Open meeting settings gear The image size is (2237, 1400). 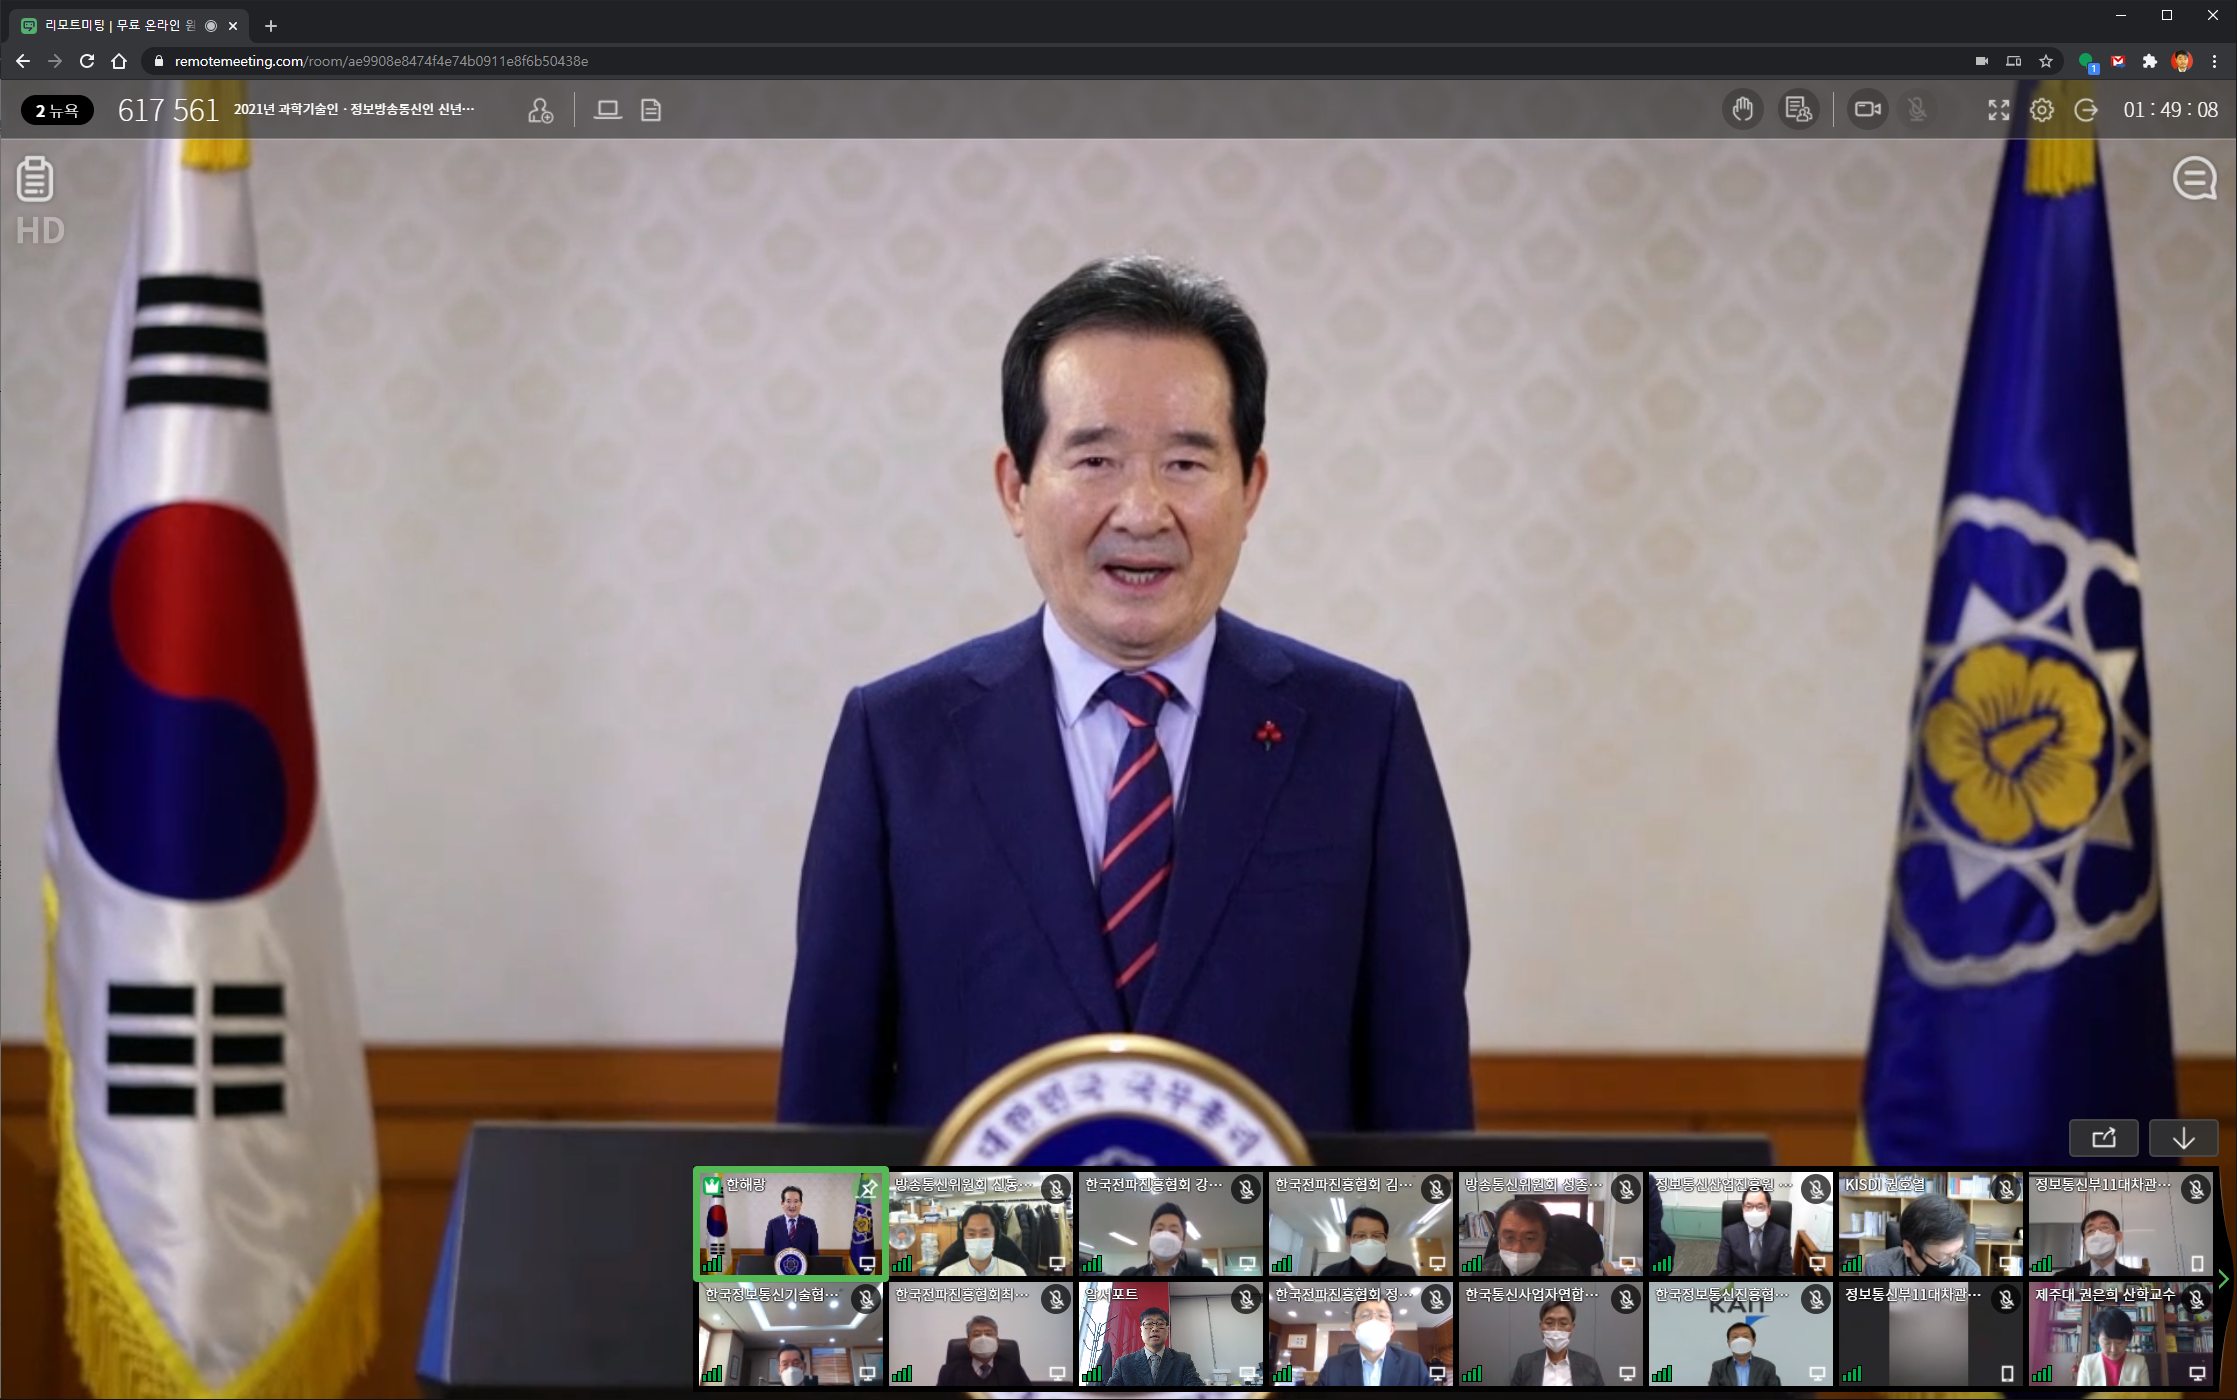2042,110
